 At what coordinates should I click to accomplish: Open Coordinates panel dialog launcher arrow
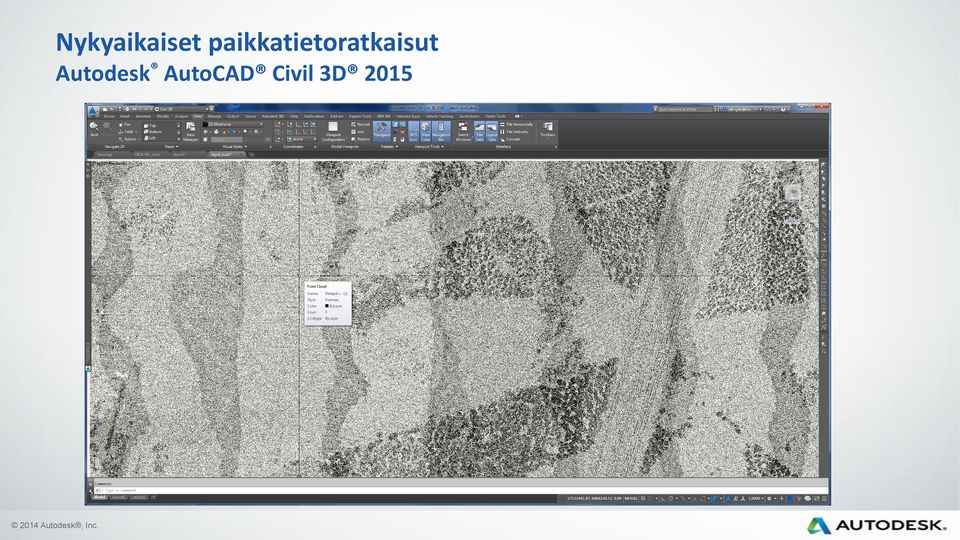pyautogui.click(x=315, y=147)
